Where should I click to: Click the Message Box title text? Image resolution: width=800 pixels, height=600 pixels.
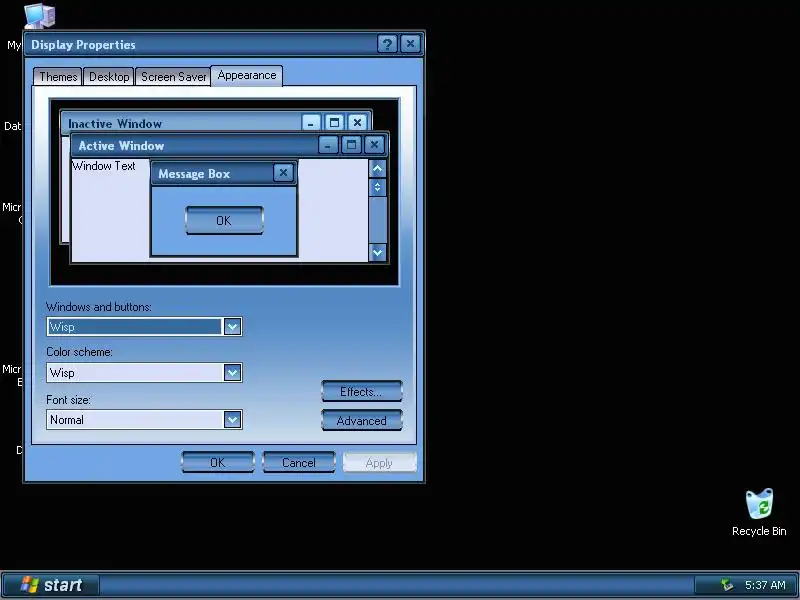click(x=194, y=174)
